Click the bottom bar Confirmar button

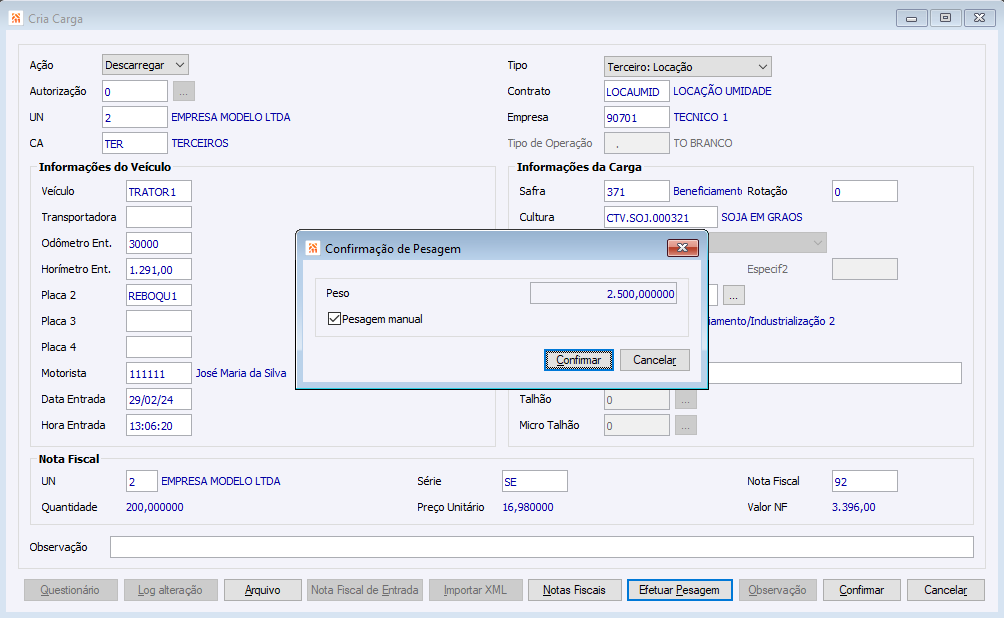point(862,590)
